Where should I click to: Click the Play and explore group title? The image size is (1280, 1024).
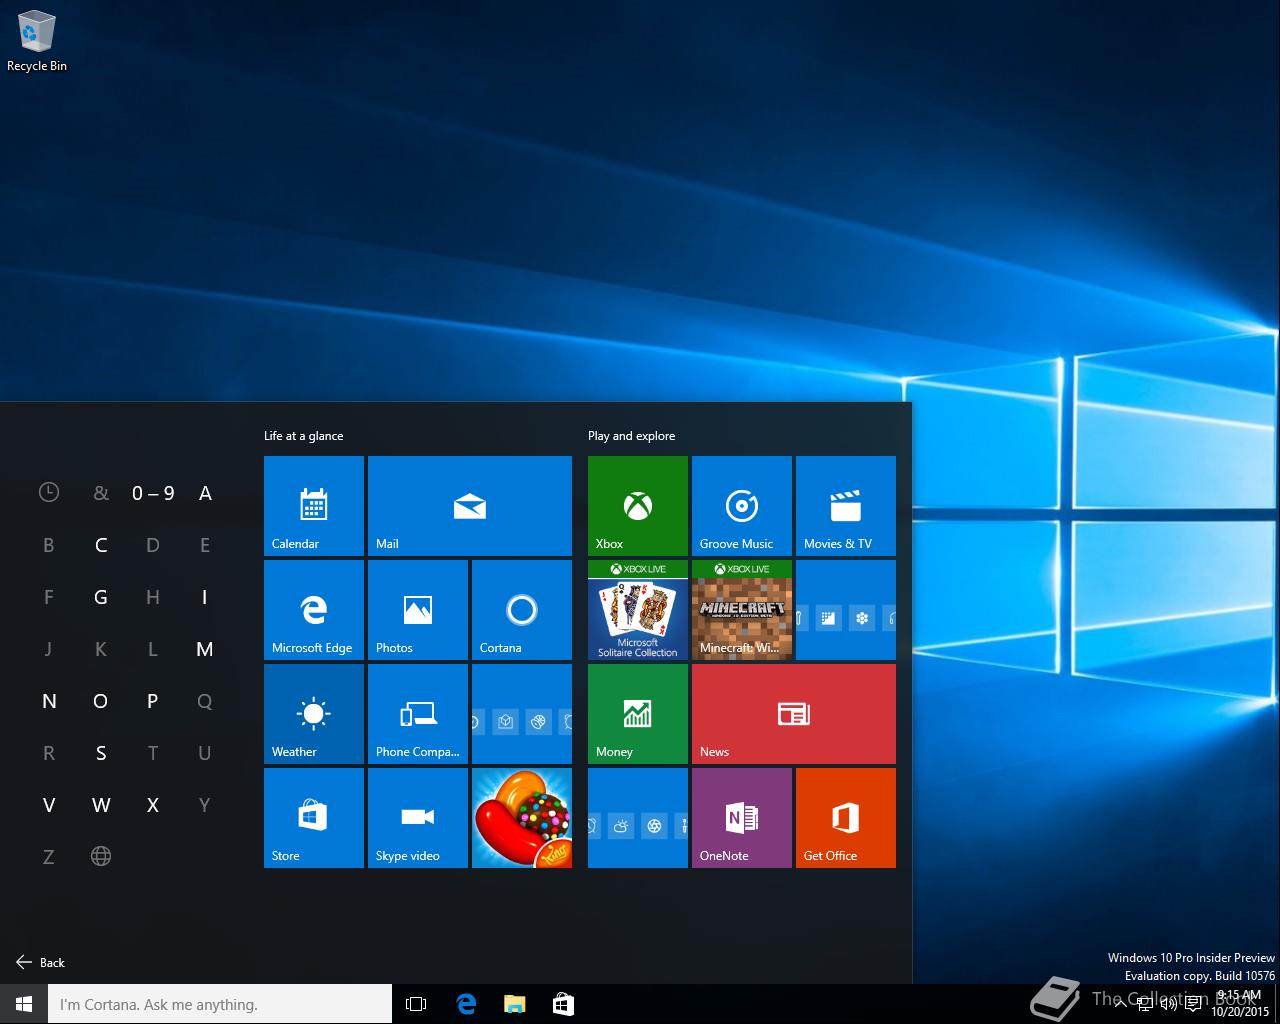[631, 436]
